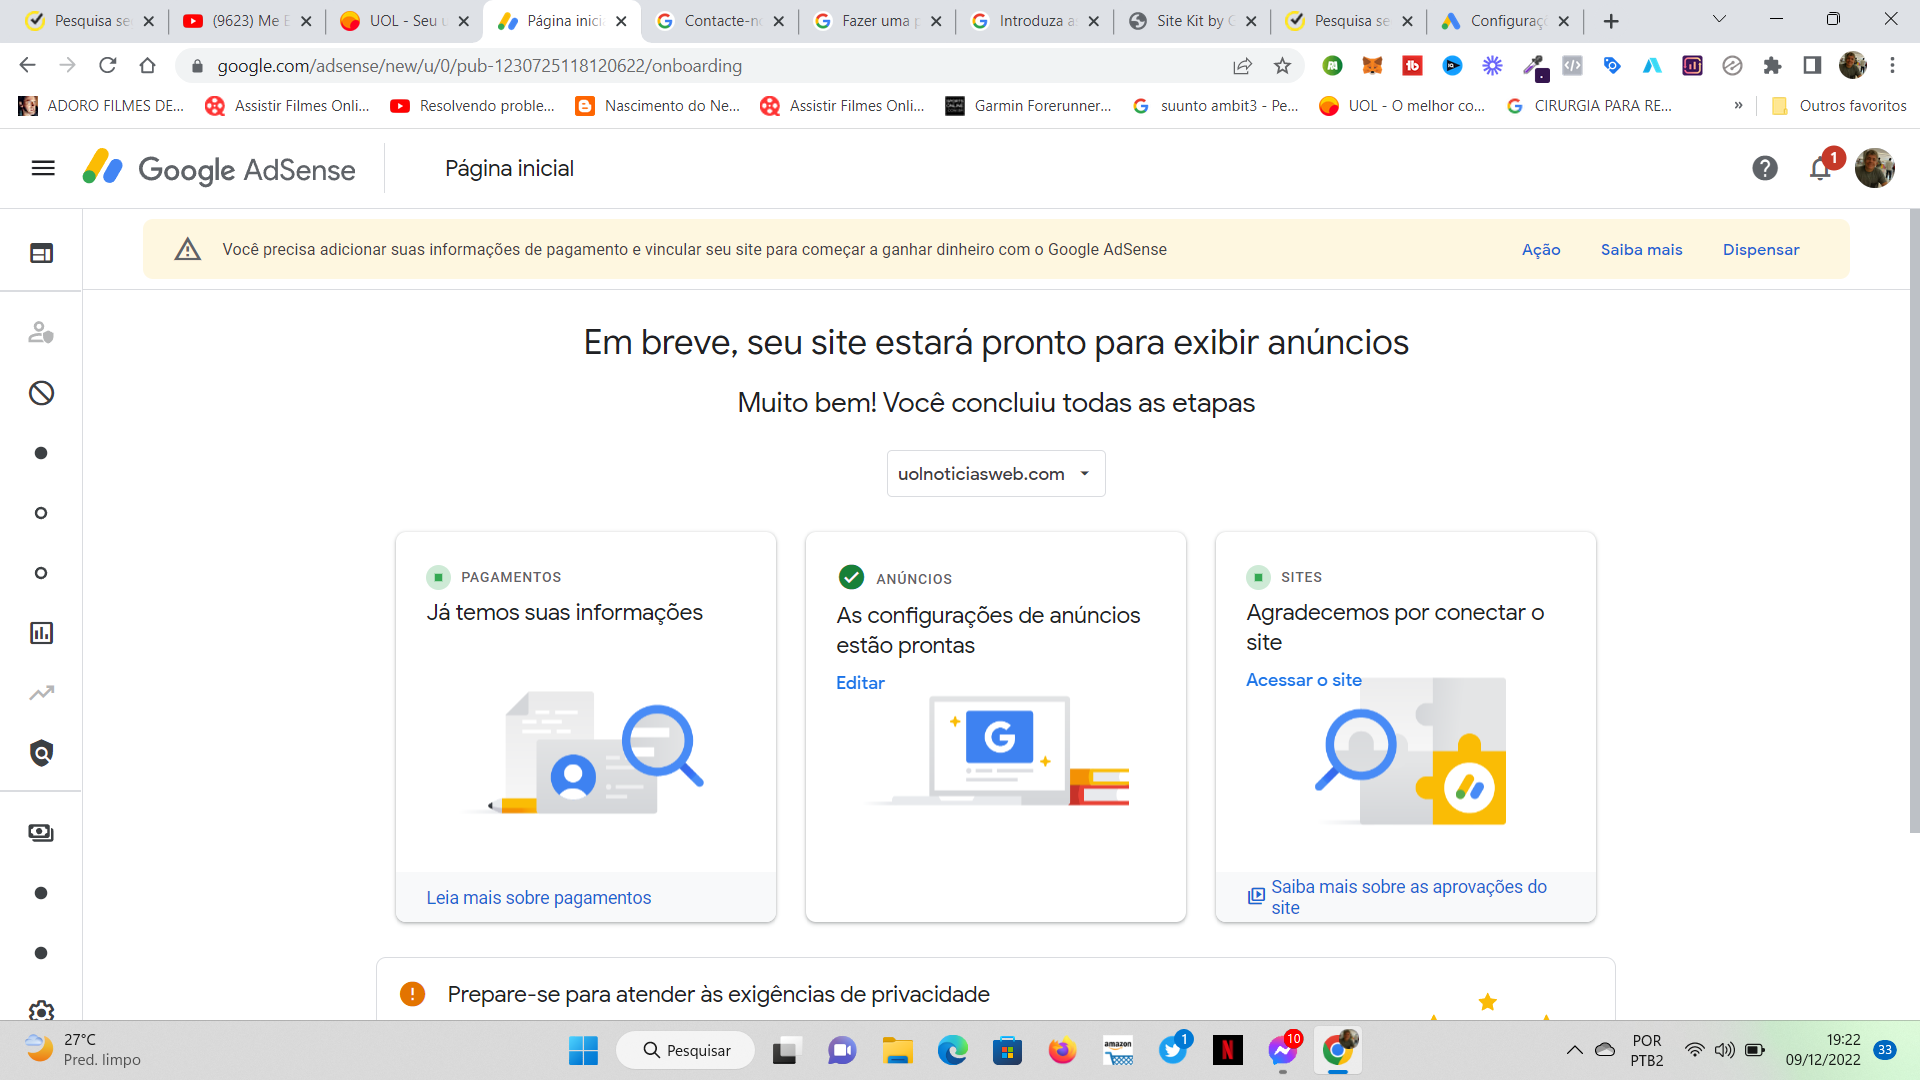Open the Account person sidebar icon
The image size is (1920, 1080).
pyautogui.click(x=41, y=332)
